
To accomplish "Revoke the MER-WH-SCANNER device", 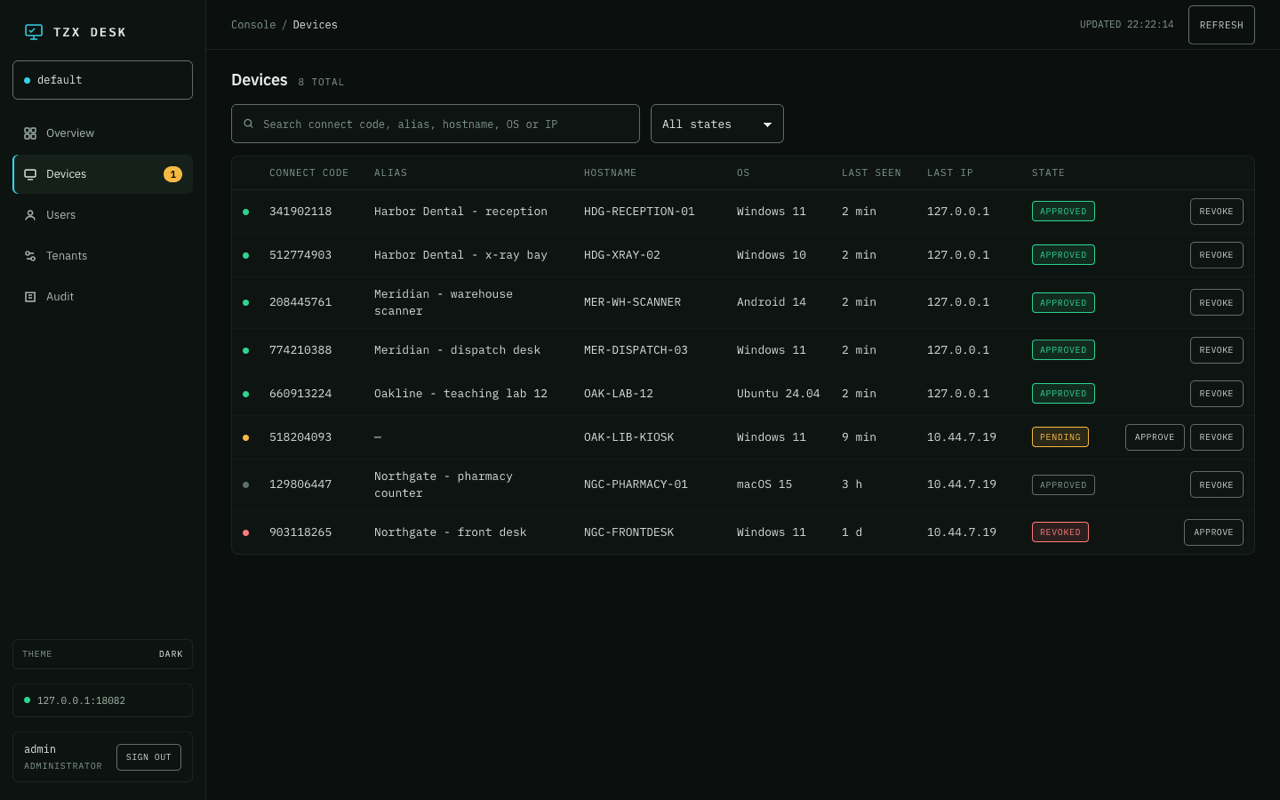I will (1216, 303).
